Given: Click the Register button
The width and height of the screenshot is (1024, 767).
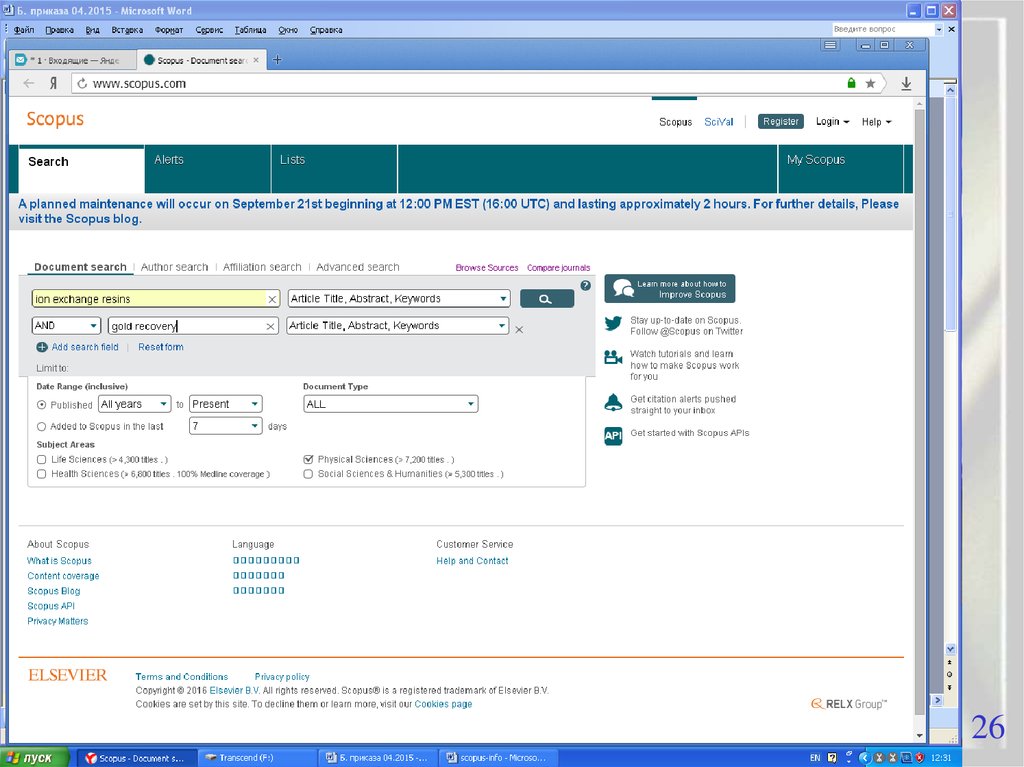Looking at the screenshot, I should tap(780, 122).
